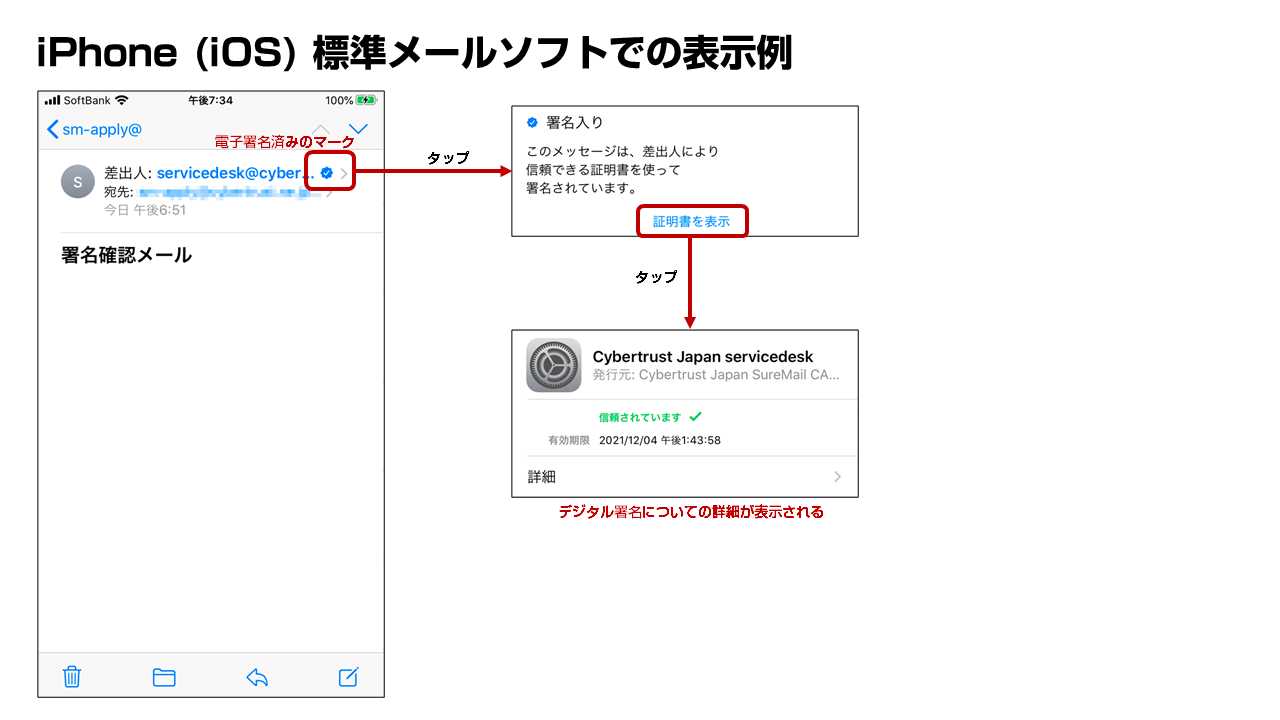Tap the compose new message icon
1280x720 pixels.
348,677
